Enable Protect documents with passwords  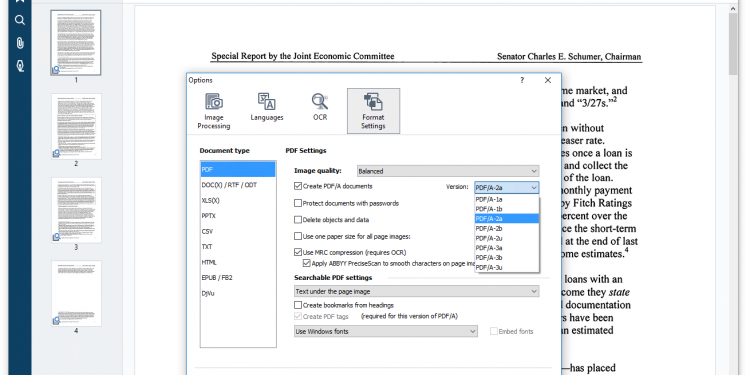298,203
